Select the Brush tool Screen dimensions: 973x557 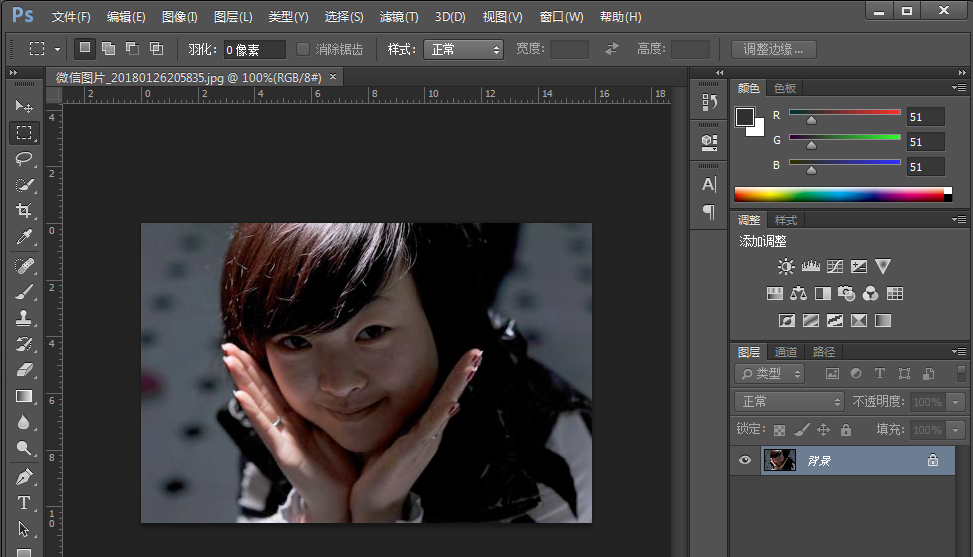pos(24,291)
